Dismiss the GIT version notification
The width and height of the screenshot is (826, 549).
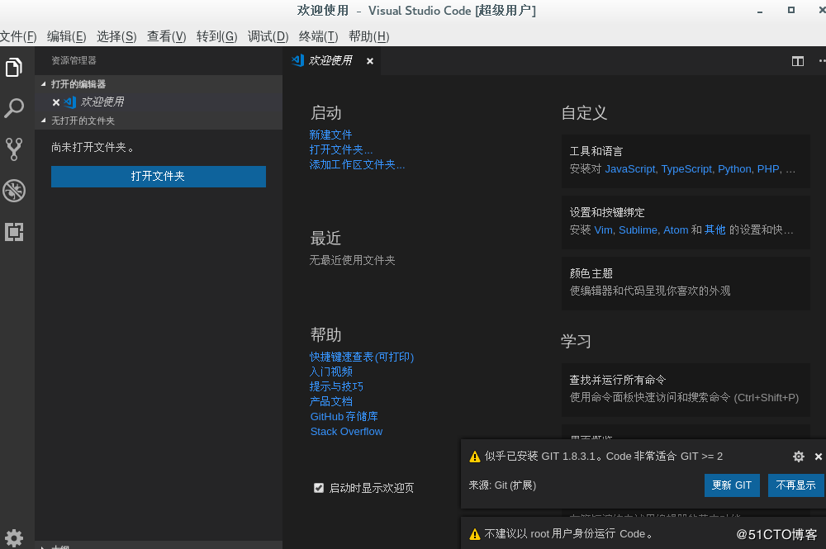pyautogui.click(x=818, y=456)
